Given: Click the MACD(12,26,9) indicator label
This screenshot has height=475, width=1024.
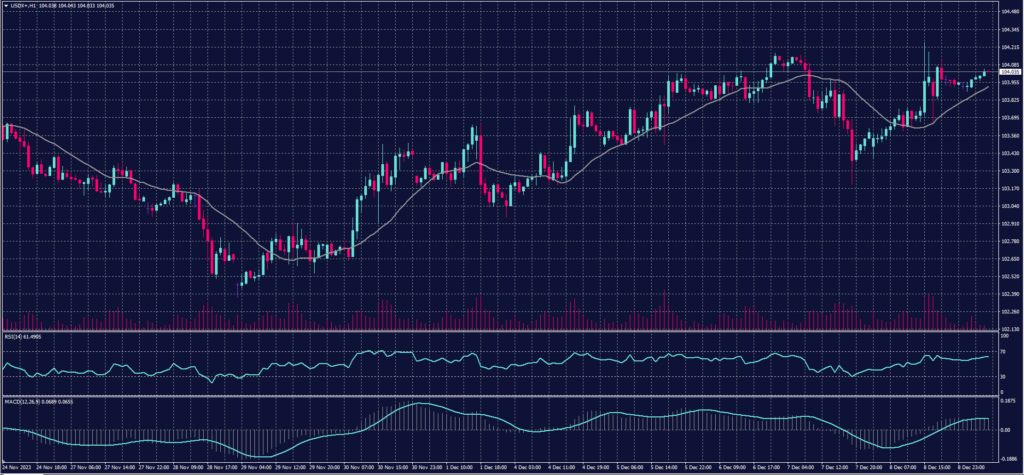Looking at the screenshot, I should (x=24, y=401).
